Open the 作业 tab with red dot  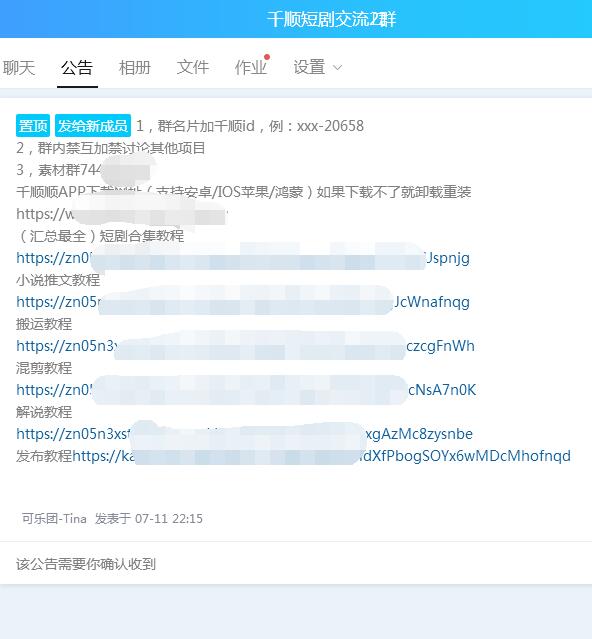pyautogui.click(x=251, y=67)
